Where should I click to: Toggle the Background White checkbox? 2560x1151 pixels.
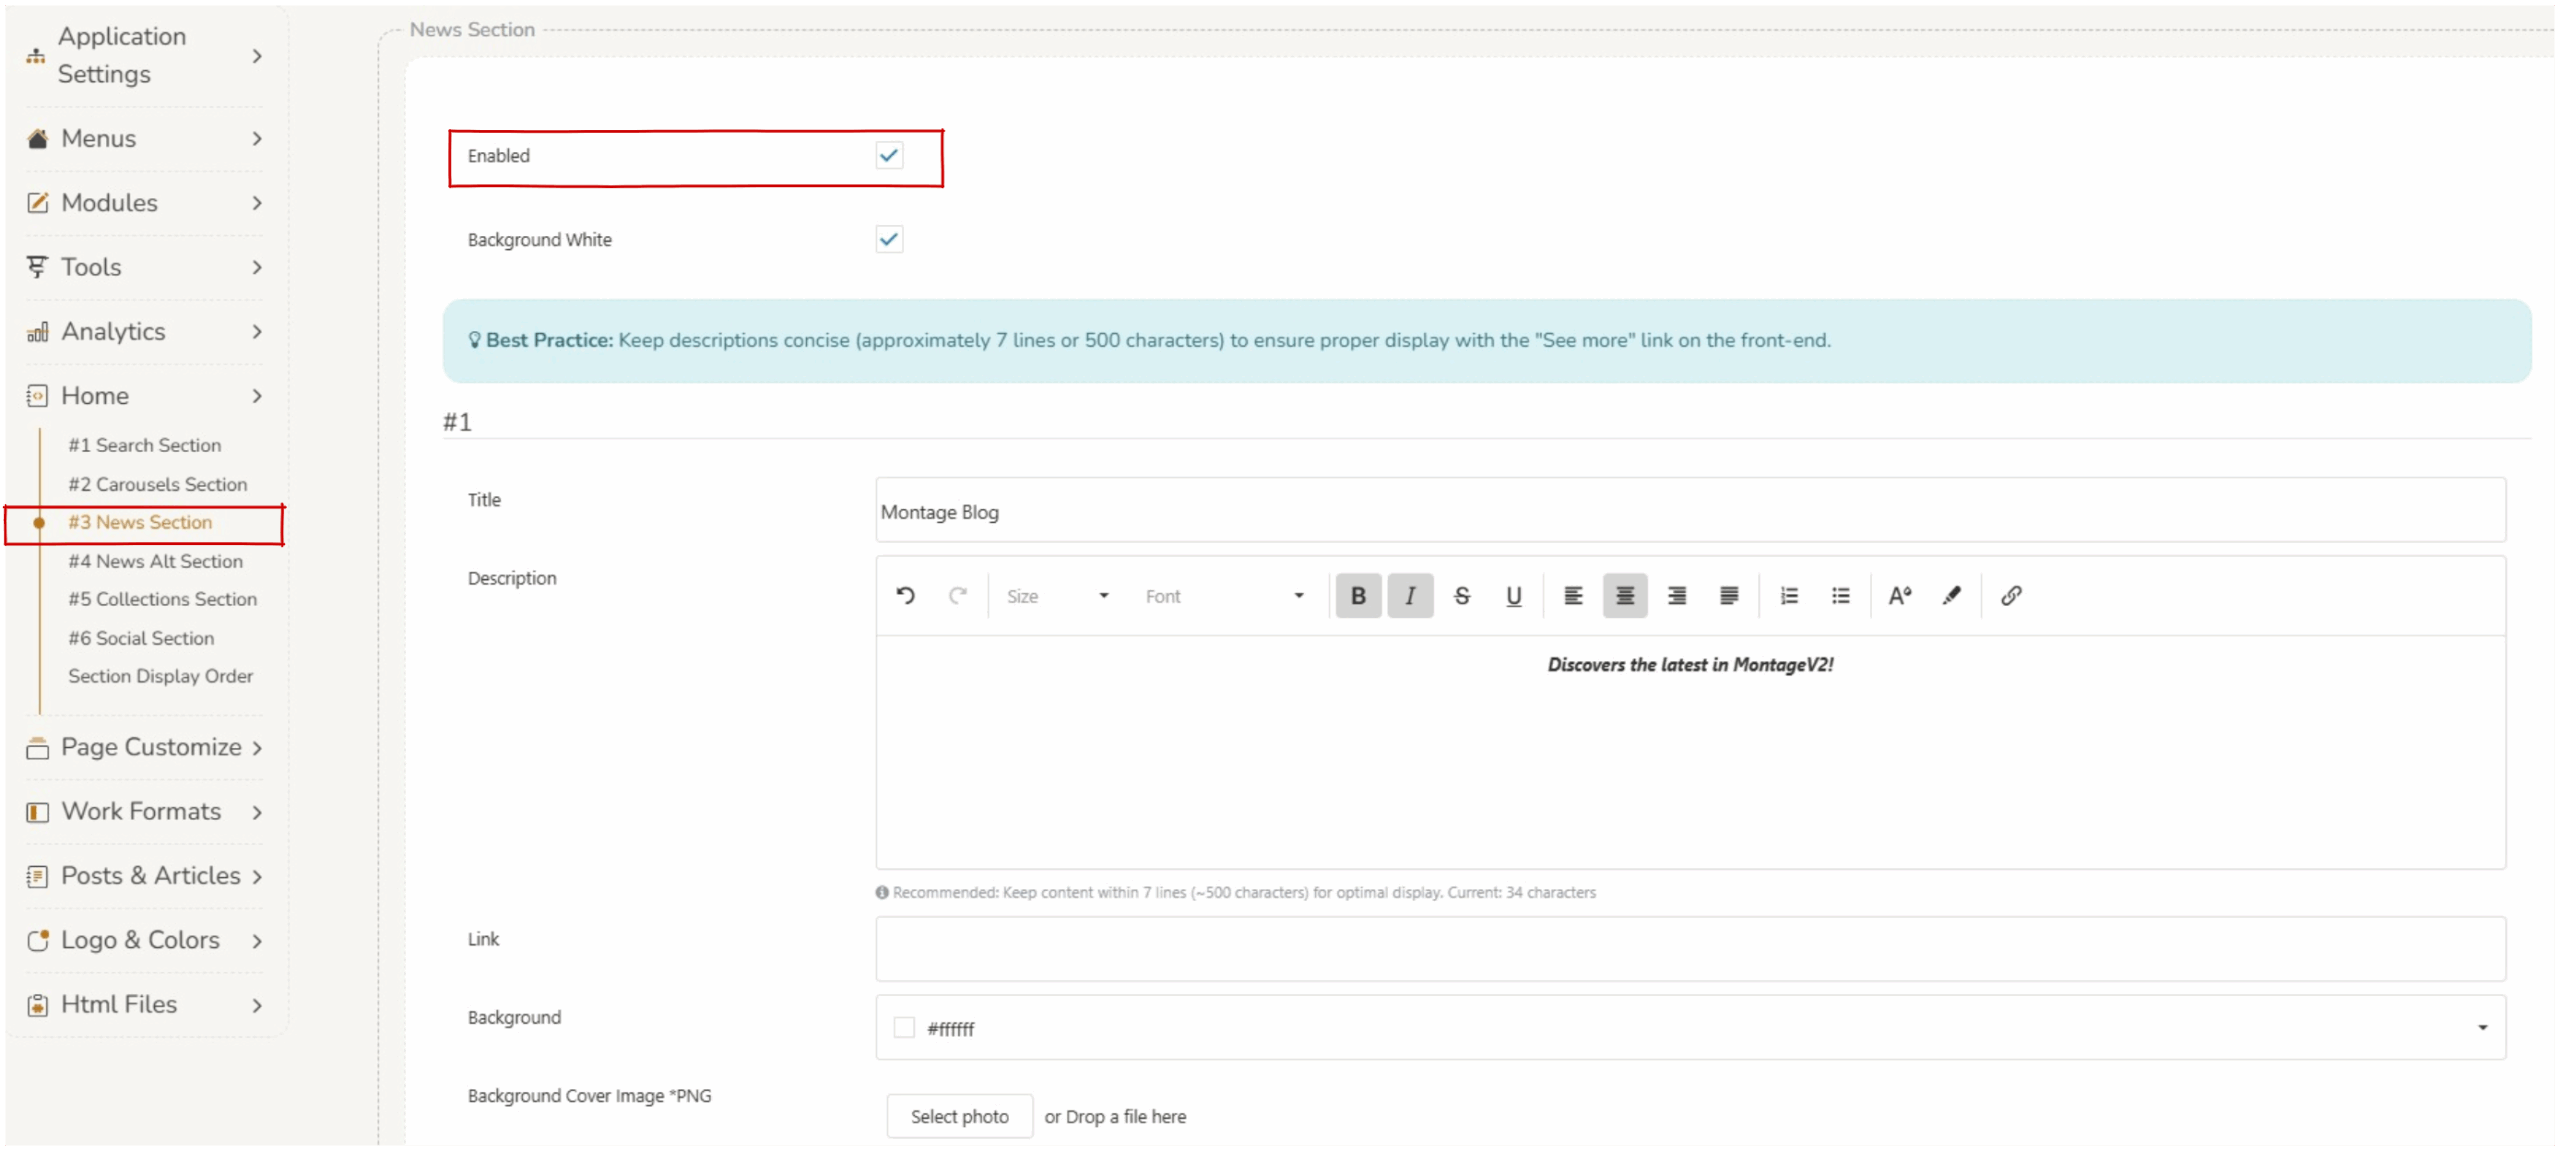click(888, 239)
